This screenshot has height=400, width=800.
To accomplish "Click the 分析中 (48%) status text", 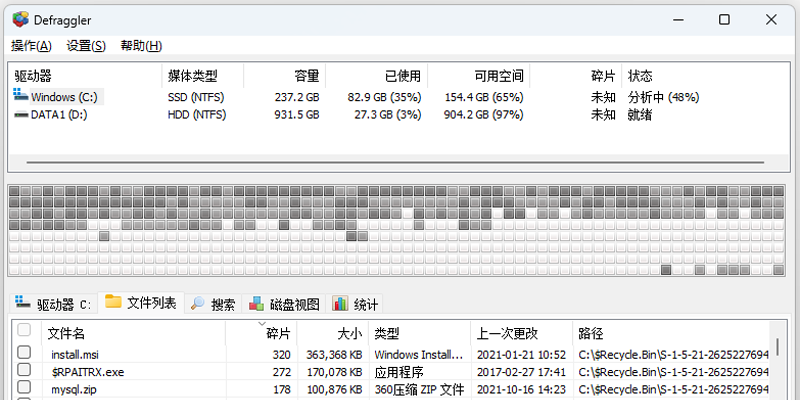I will 663,97.
